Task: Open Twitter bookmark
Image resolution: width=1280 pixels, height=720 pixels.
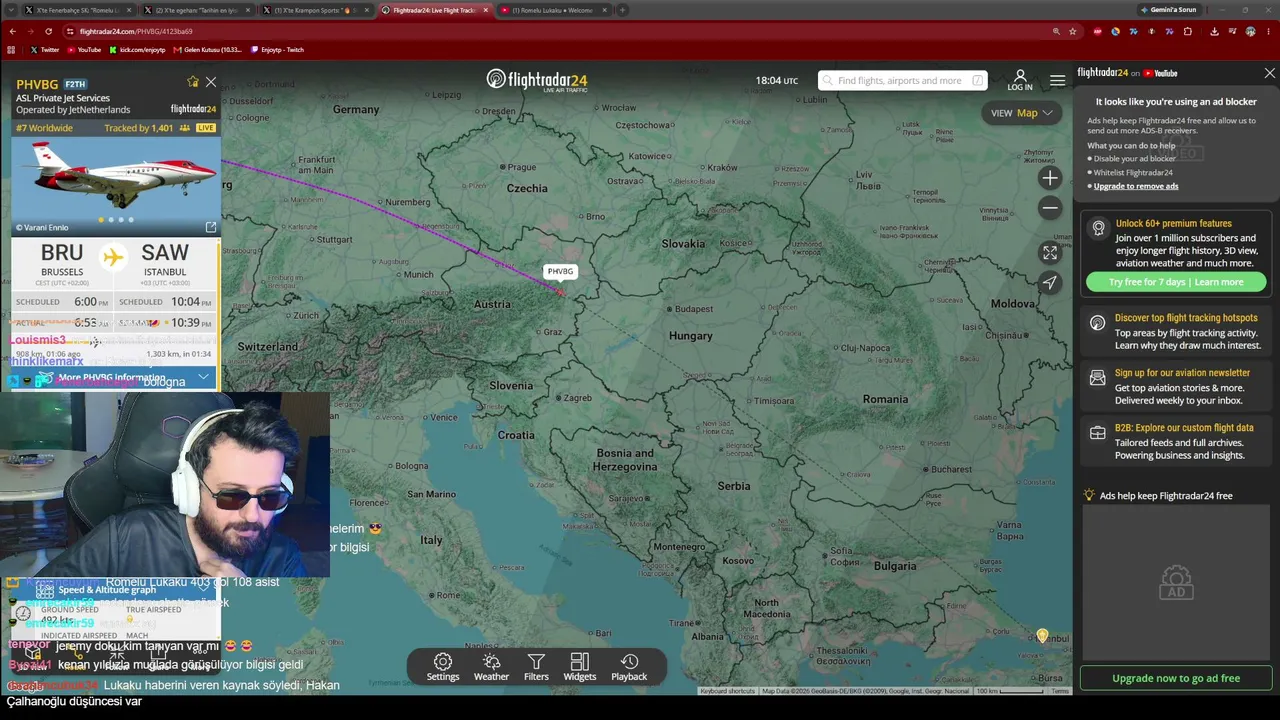Action: coord(45,49)
